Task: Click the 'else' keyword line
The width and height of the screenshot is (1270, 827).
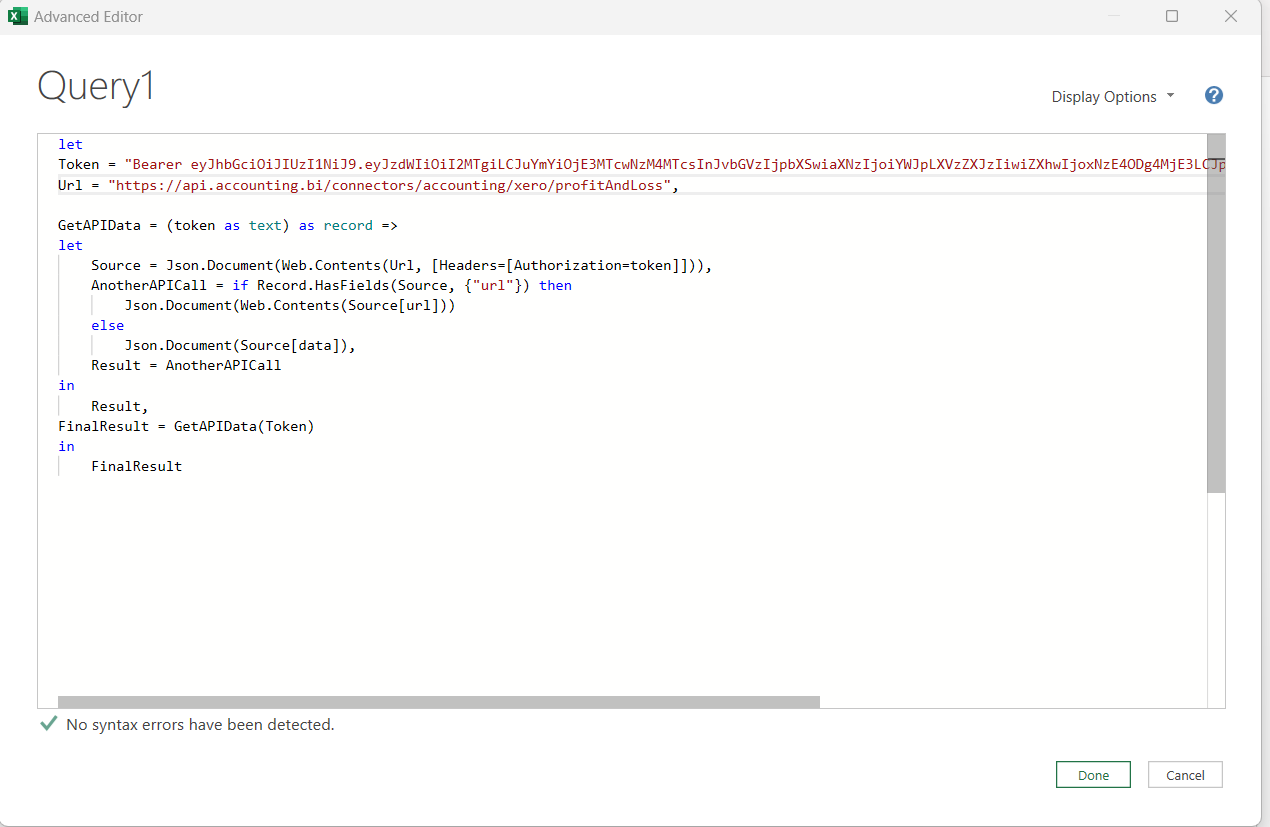Action: pos(108,325)
